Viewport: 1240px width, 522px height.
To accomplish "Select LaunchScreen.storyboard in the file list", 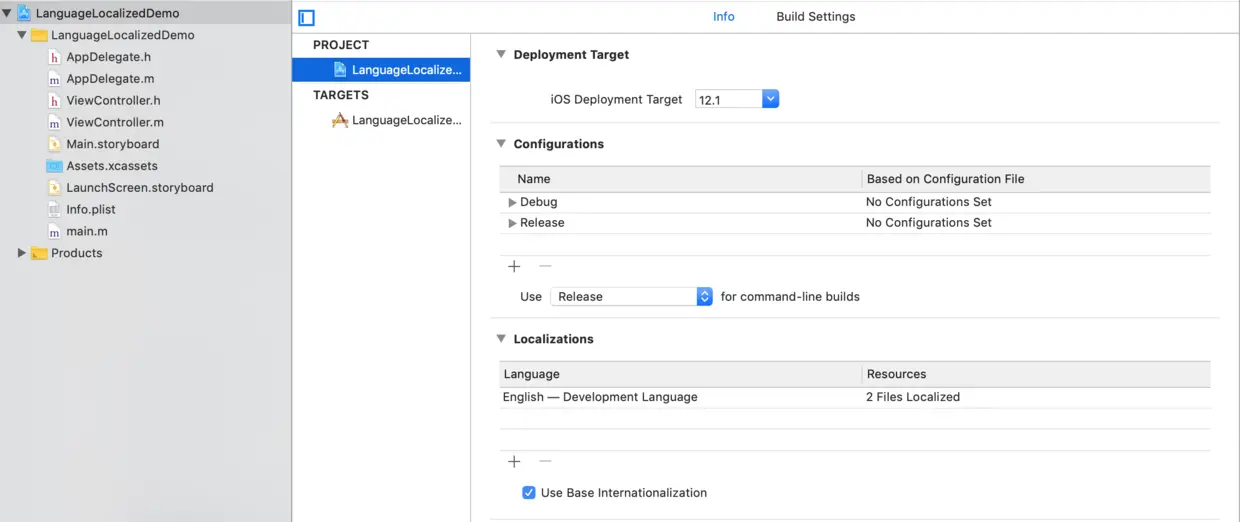I will pos(139,188).
